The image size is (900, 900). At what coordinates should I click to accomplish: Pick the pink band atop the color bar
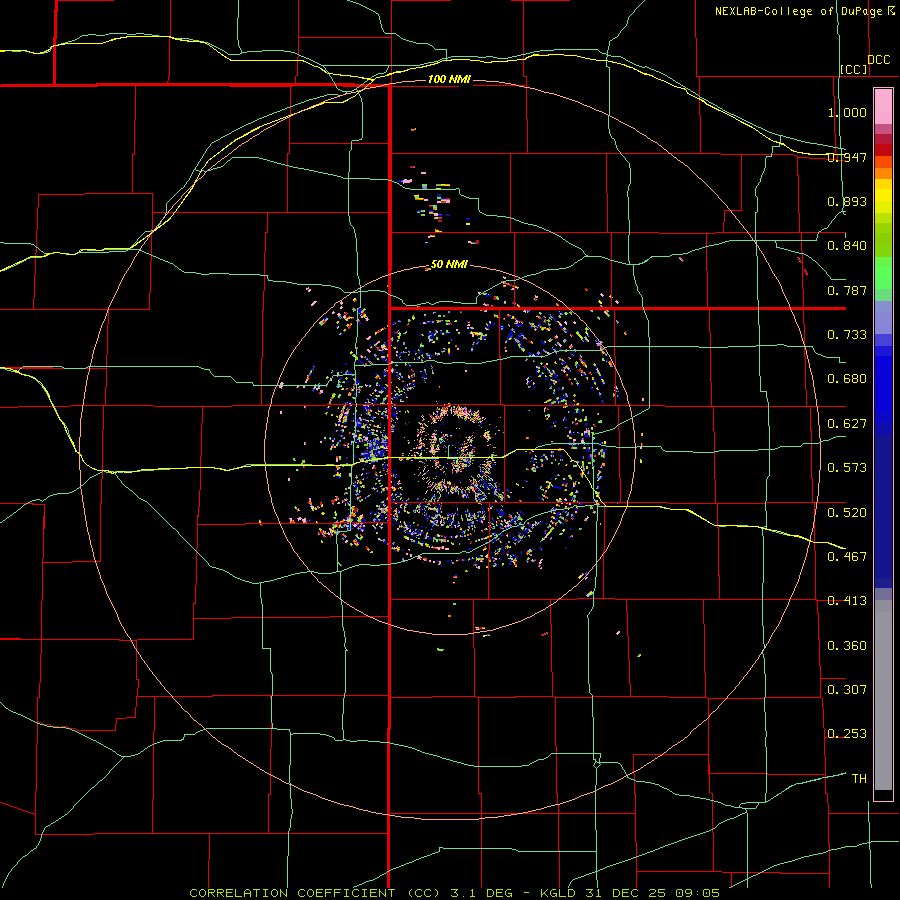883,107
